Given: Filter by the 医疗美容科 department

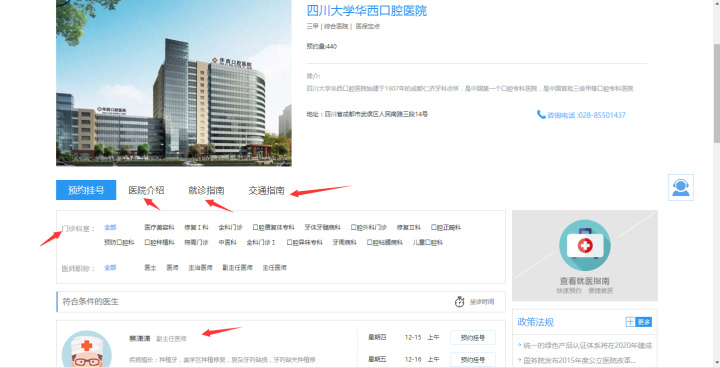Looking at the screenshot, I should coord(159,227).
